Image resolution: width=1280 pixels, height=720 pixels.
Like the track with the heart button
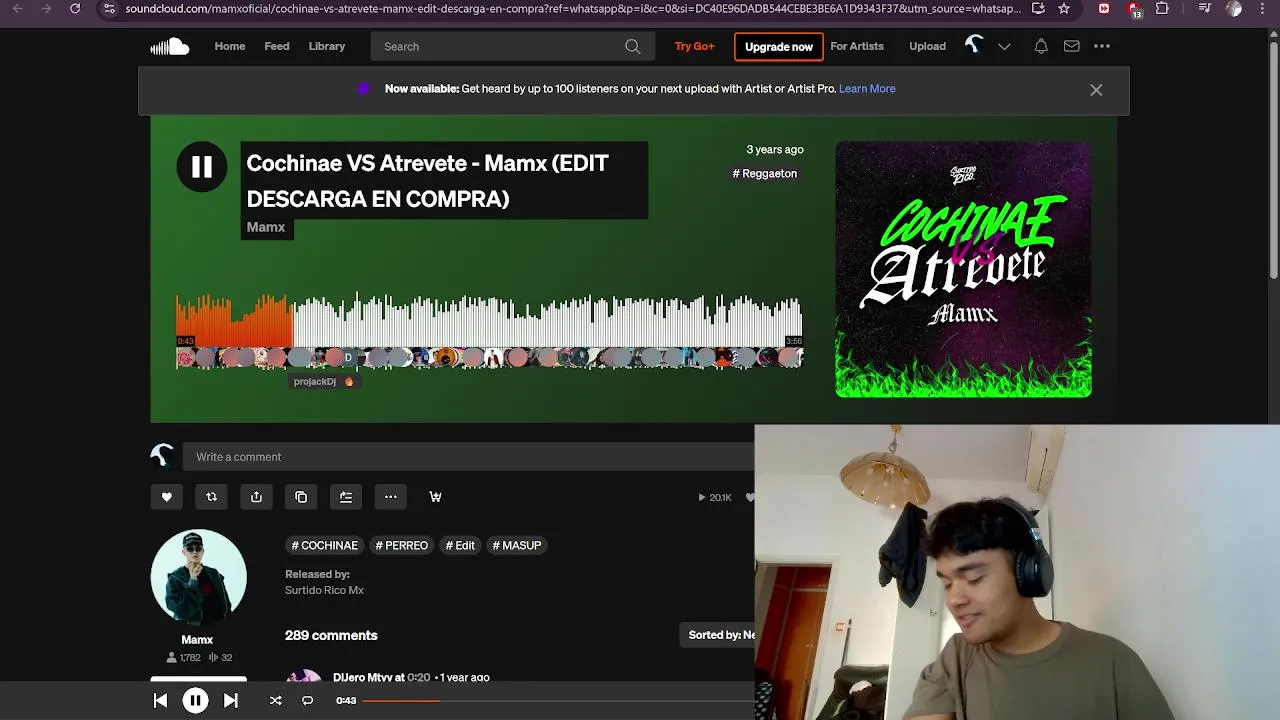167,497
